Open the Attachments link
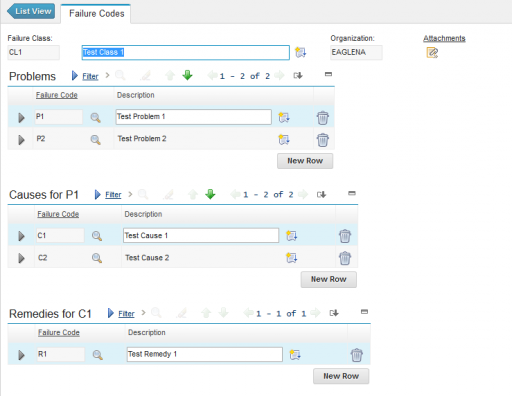512x396 pixels. coord(444,38)
